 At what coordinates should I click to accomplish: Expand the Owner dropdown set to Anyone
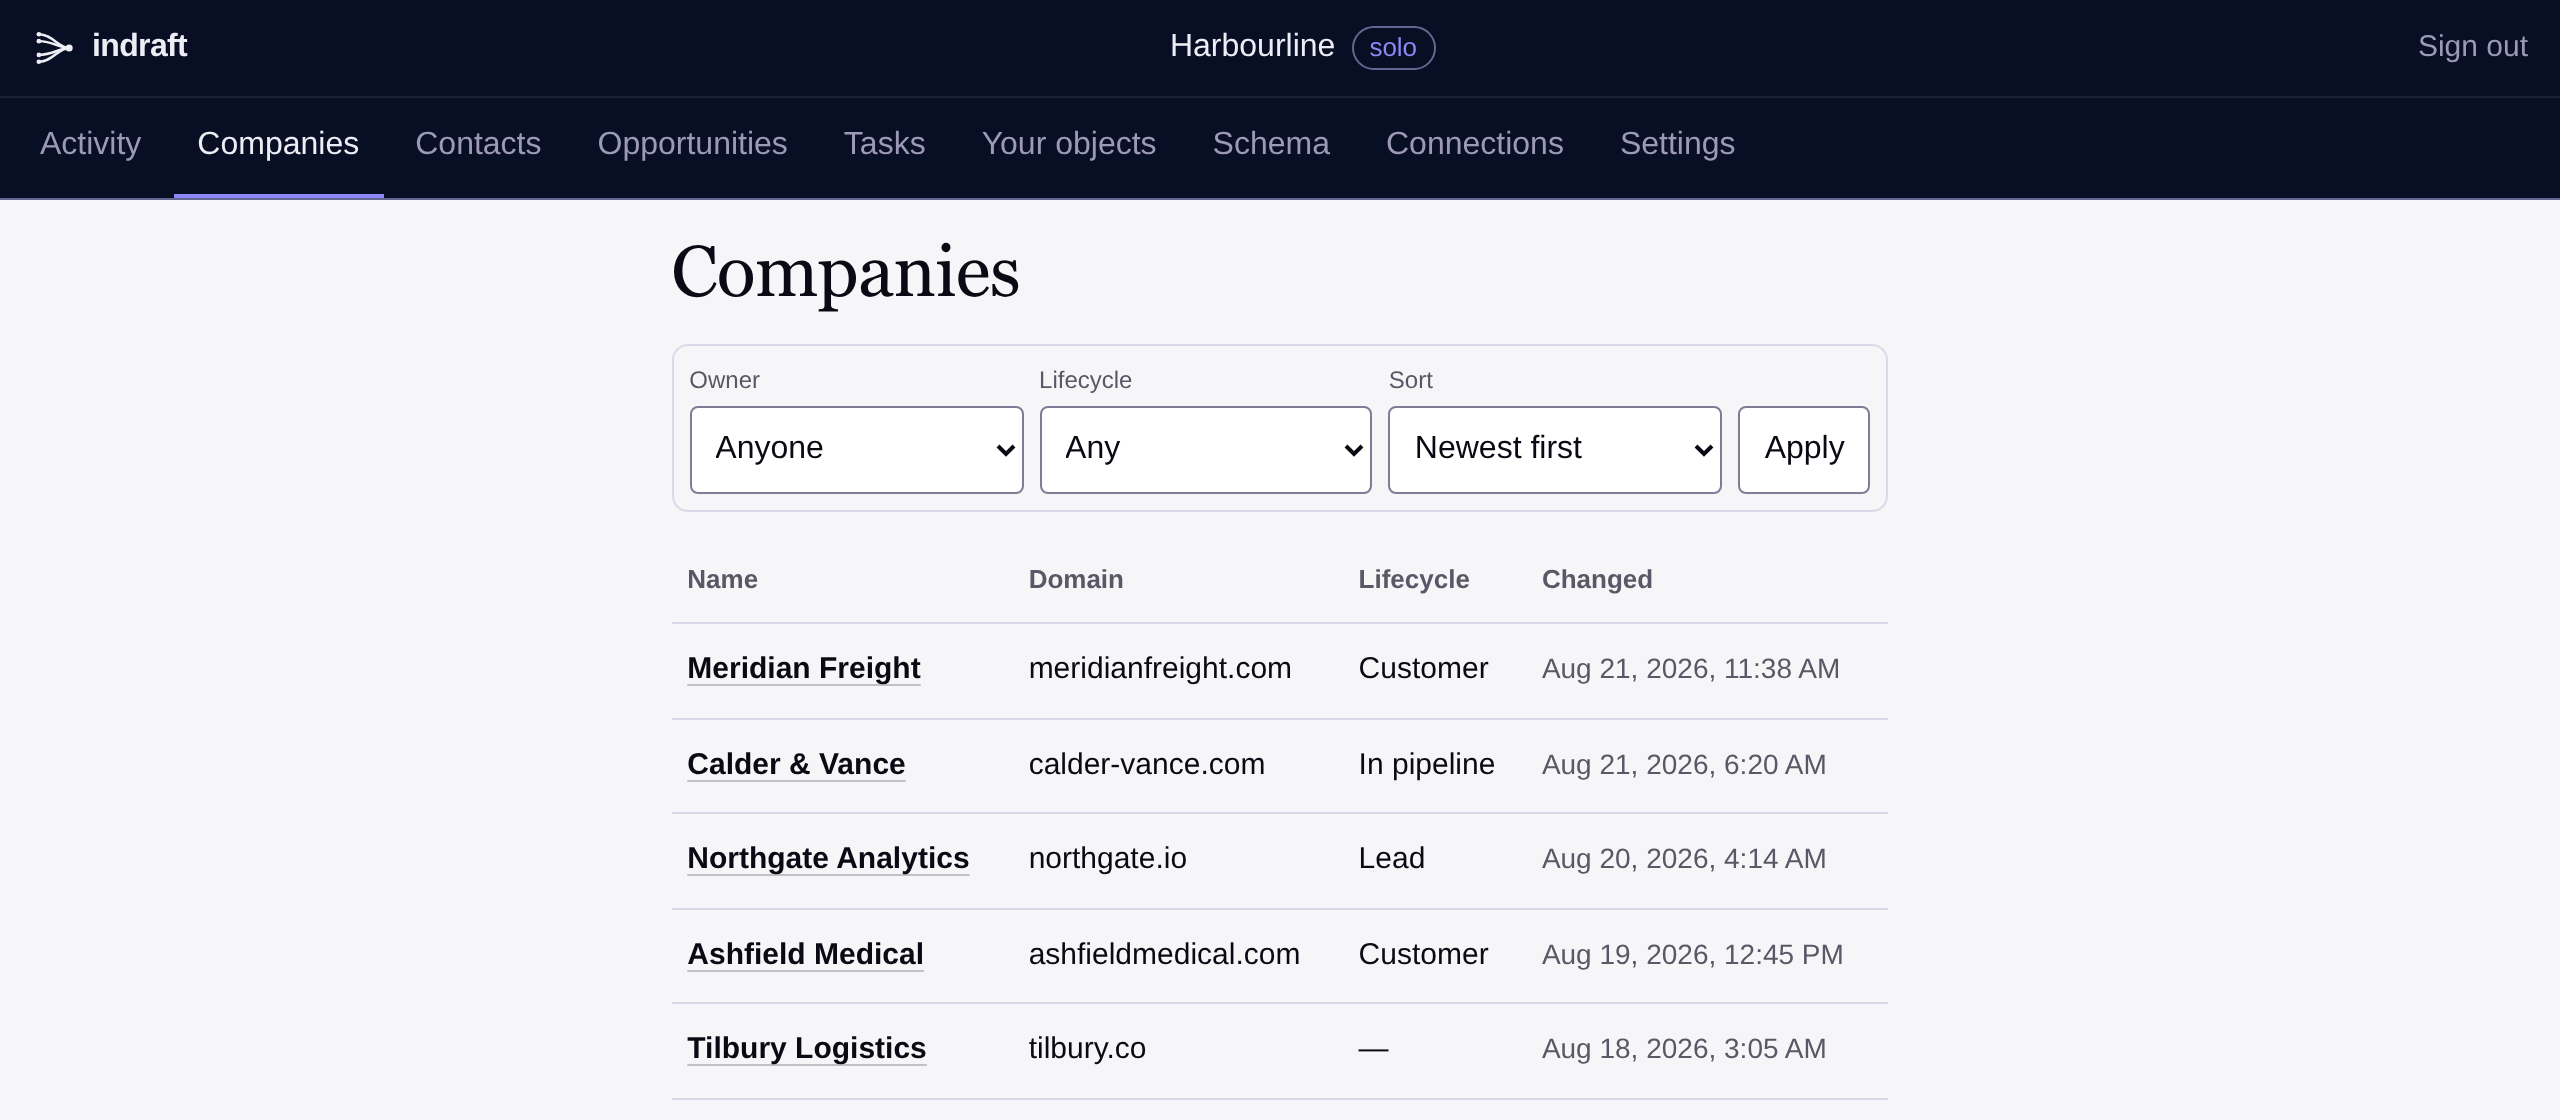[x=857, y=449]
